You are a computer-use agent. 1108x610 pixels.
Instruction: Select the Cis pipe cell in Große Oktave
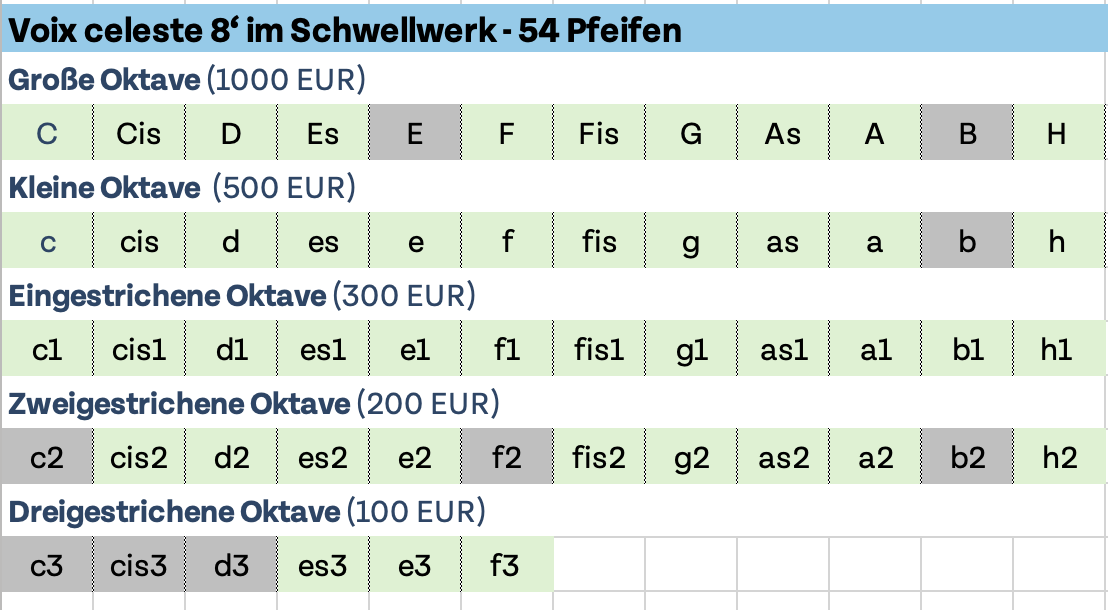point(138,134)
